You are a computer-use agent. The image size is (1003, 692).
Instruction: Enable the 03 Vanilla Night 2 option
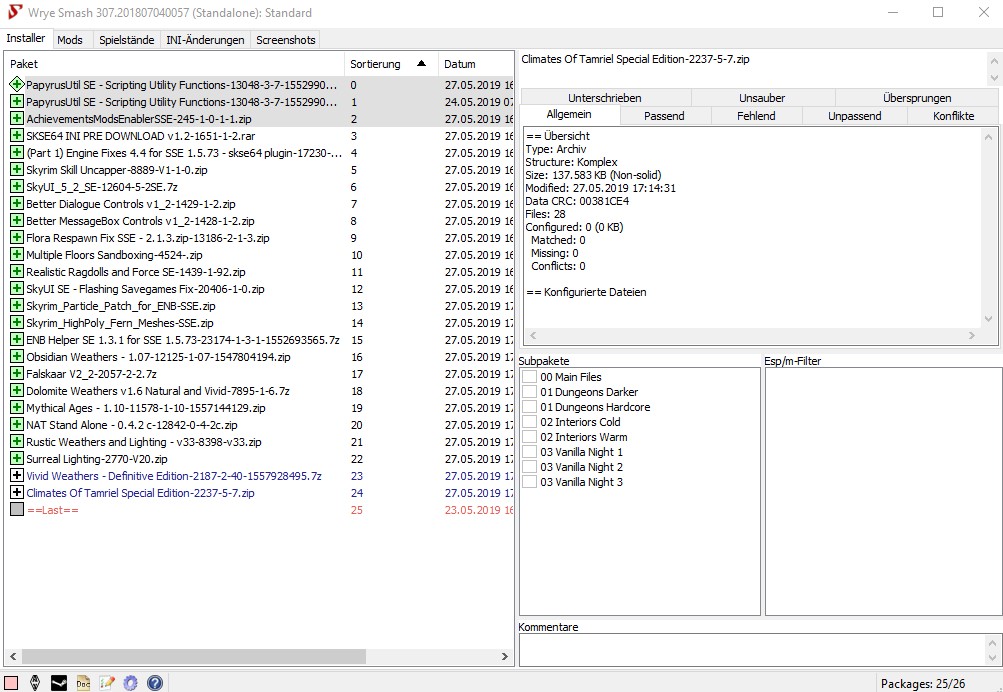(530, 467)
